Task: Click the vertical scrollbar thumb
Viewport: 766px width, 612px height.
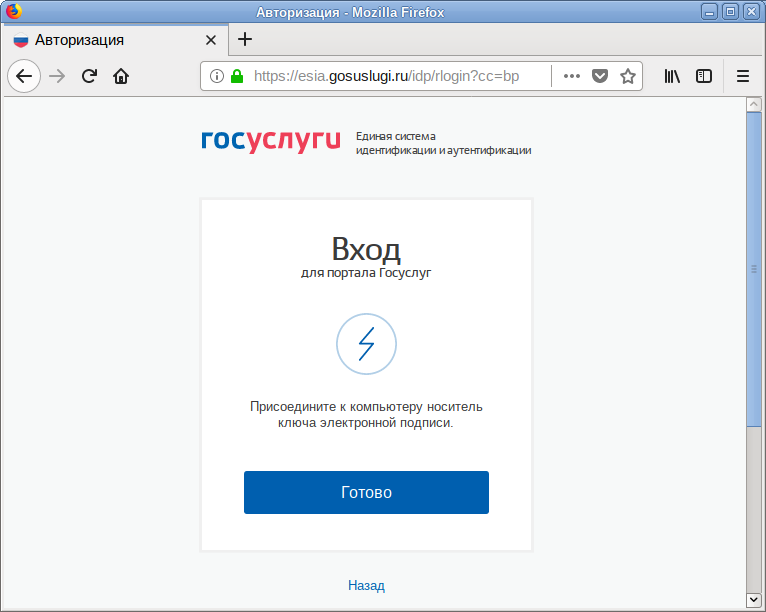Action: click(754, 269)
